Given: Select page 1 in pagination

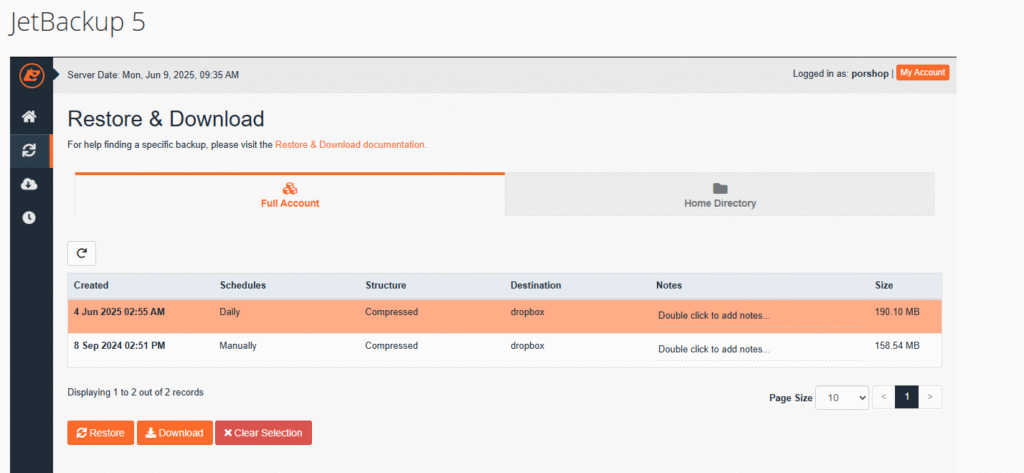Looking at the screenshot, I should (906, 397).
